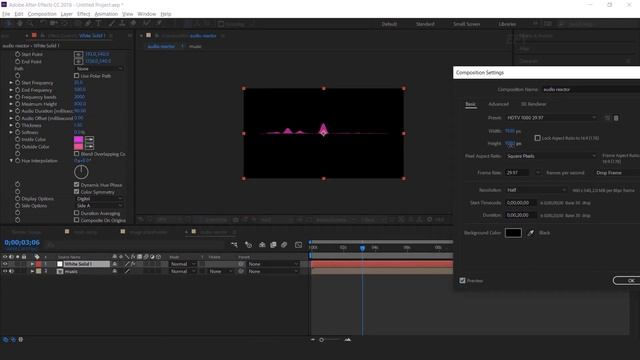The image size is (640, 360).
Task: Click the effect fx switch on White Solid 1
Action: coord(133,264)
